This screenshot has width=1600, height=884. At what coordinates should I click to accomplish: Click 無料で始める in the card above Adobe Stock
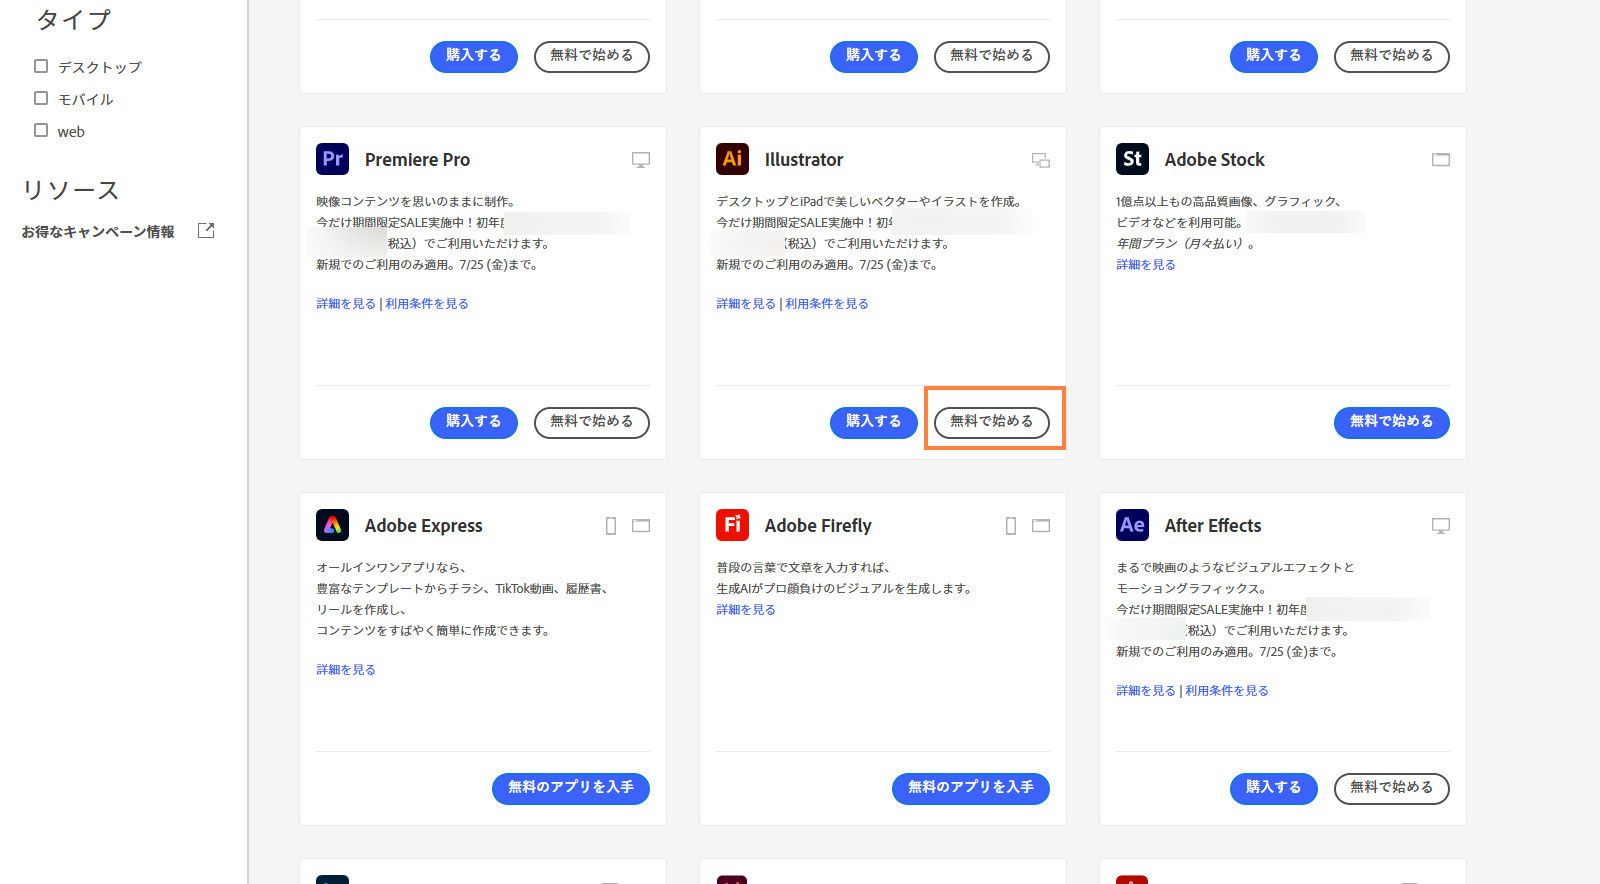coord(1392,56)
